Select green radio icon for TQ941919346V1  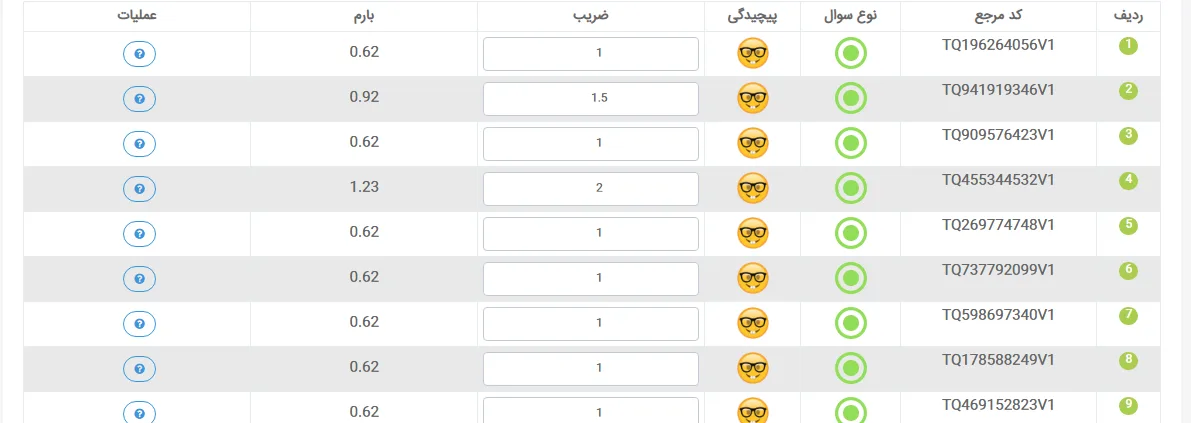pos(851,99)
